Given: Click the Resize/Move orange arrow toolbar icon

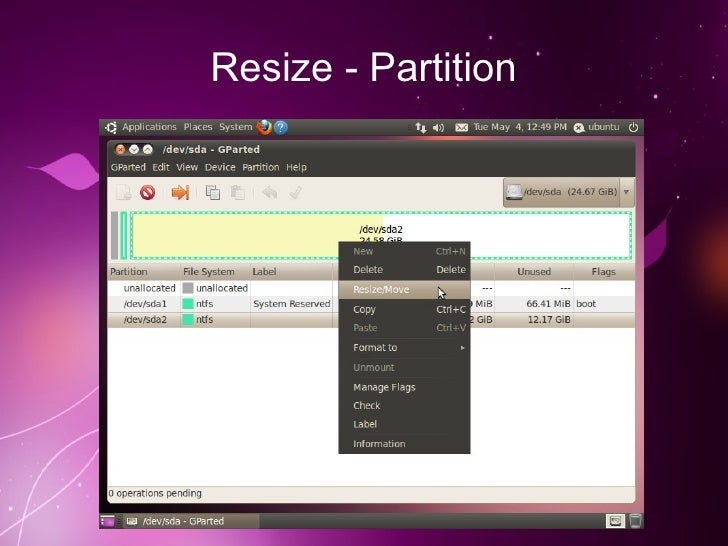Looking at the screenshot, I should (x=181, y=192).
